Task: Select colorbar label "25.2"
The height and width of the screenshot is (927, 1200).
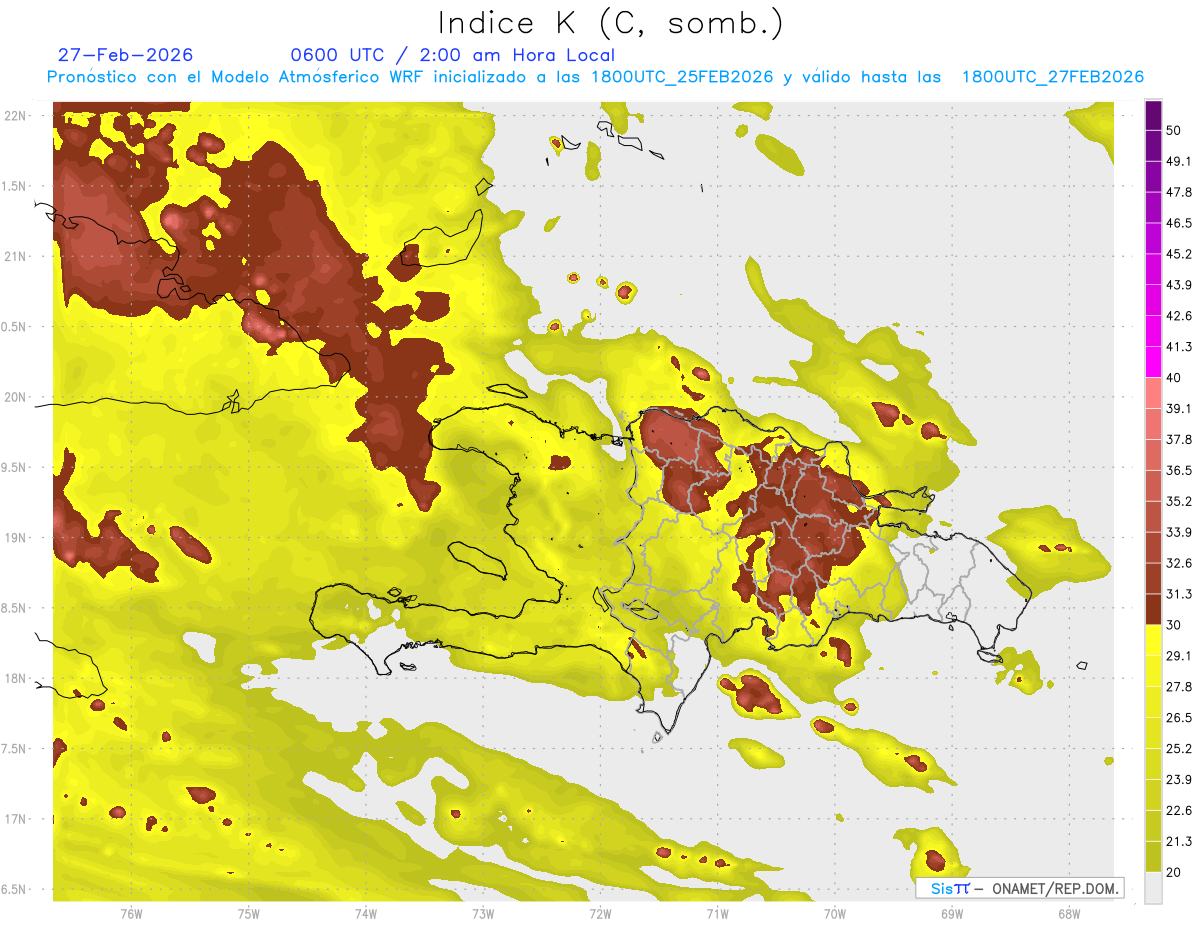Action: [1179, 749]
